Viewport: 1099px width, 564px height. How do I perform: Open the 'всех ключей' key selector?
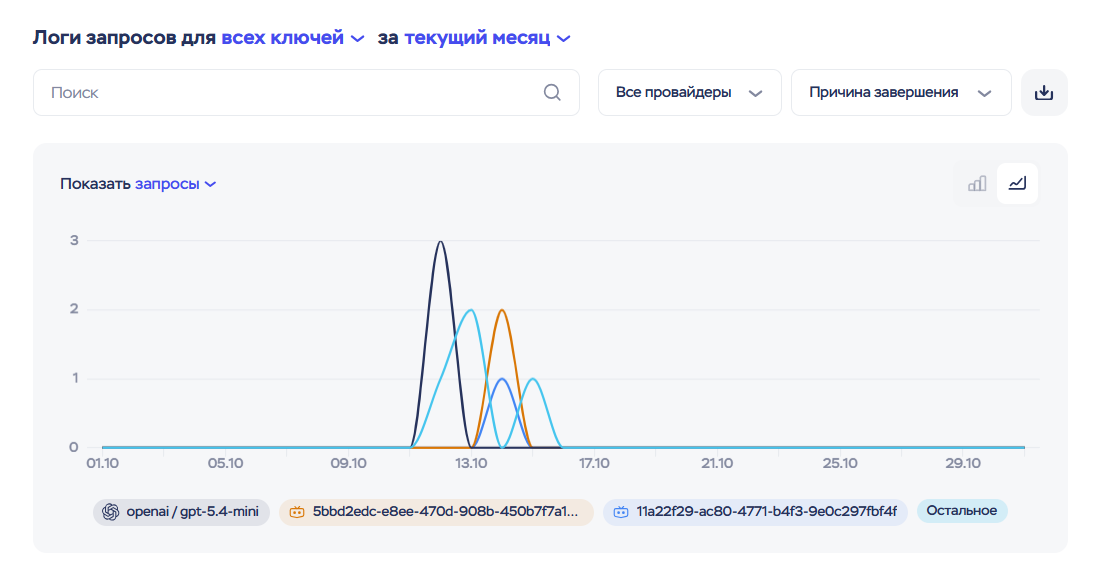pyautogui.click(x=292, y=38)
